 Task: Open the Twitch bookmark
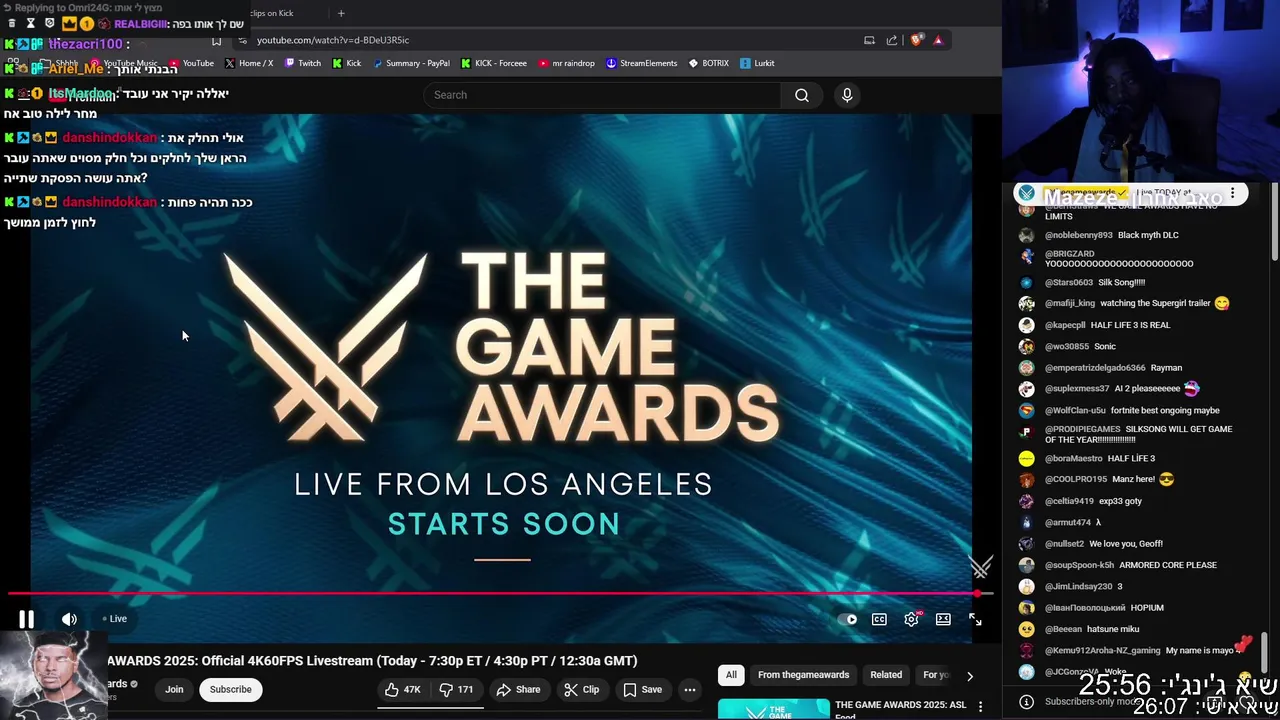click(303, 63)
